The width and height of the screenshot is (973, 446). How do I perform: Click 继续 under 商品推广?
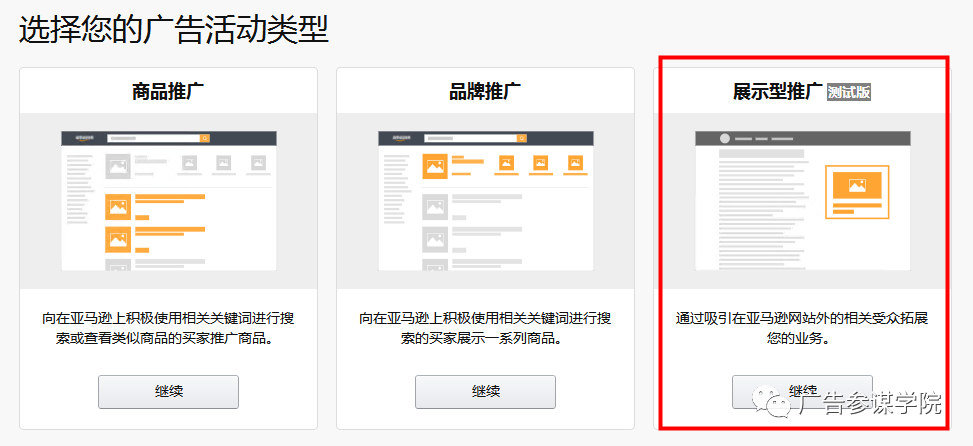[x=168, y=391]
